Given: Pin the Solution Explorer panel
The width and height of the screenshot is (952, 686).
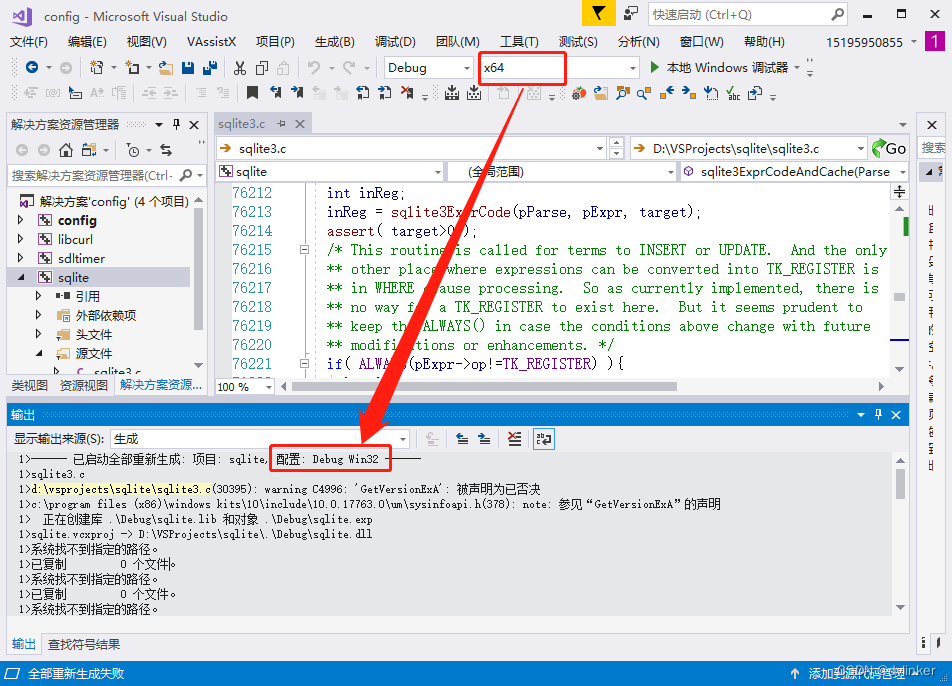Looking at the screenshot, I should (177, 124).
